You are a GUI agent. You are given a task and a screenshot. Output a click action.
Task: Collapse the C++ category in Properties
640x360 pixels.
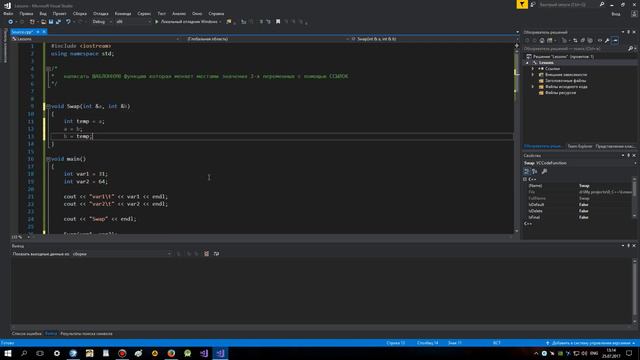click(525, 179)
